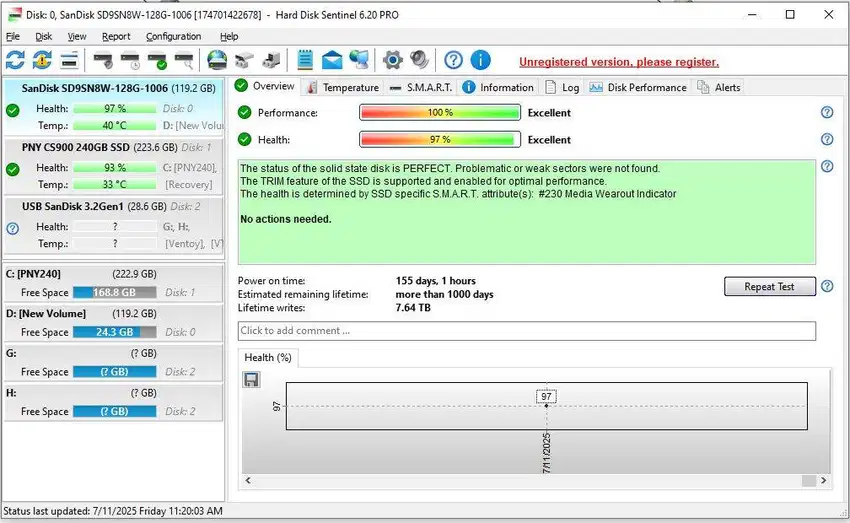This screenshot has width=850, height=523.
Task: Open the Help menu
Action: [229, 36]
